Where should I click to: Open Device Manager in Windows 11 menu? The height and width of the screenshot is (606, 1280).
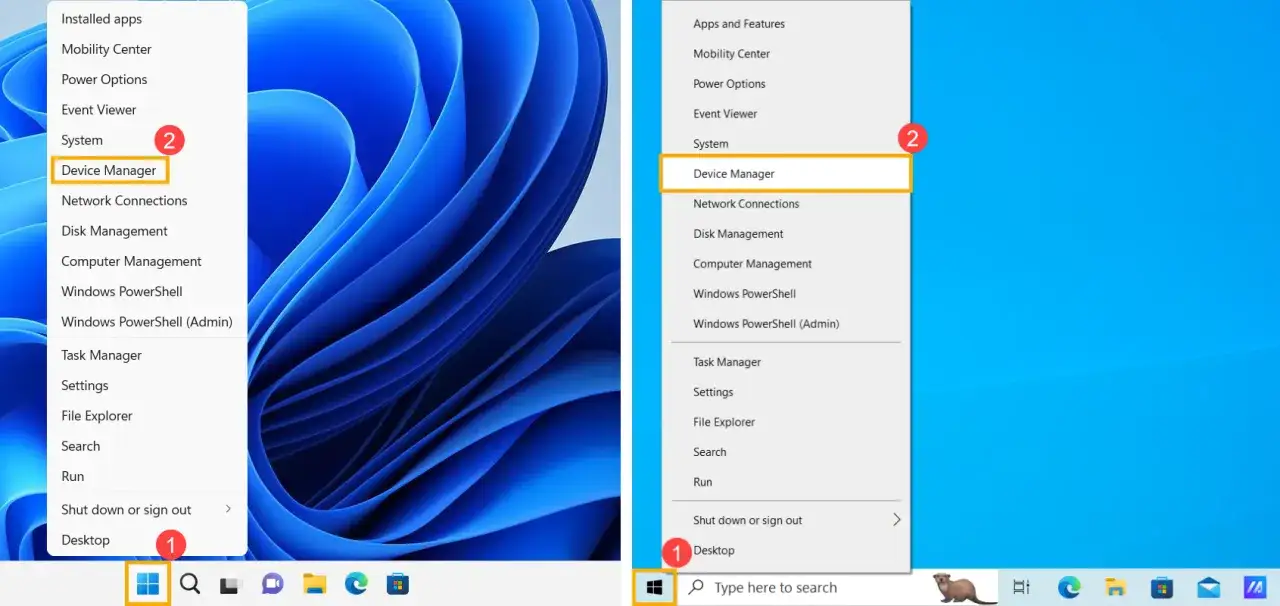(147, 170)
